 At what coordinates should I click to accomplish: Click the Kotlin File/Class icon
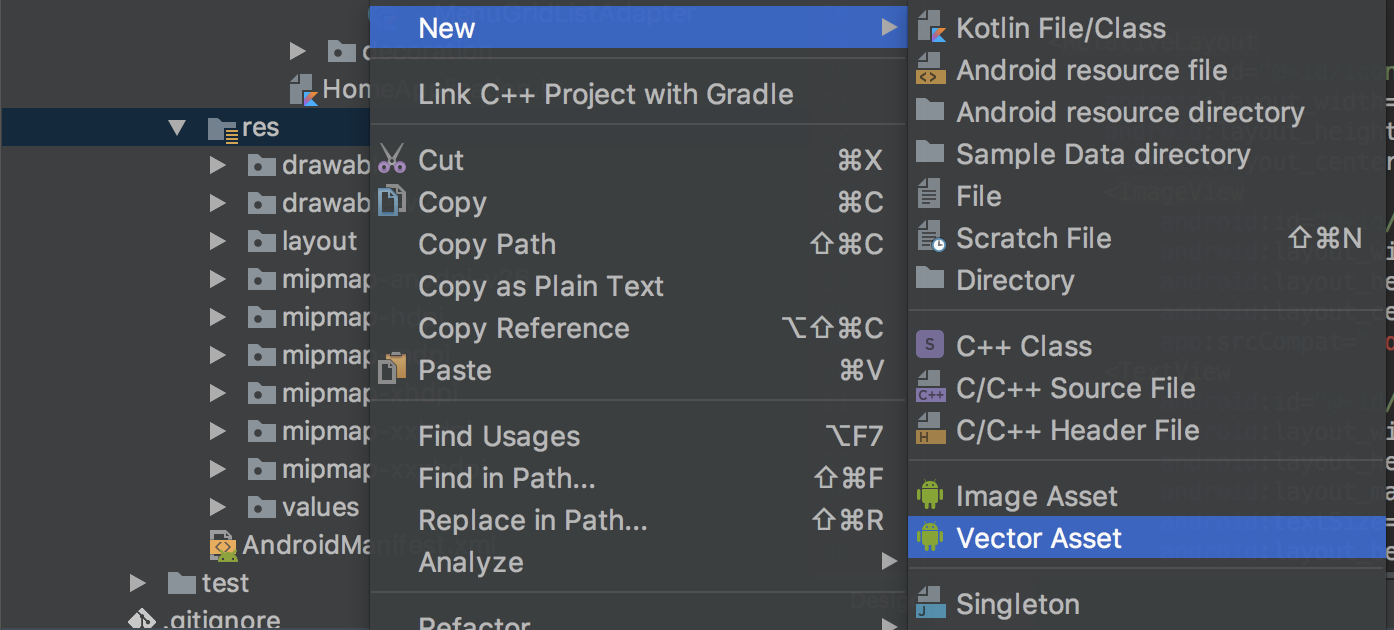pyautogui.click(x=930, y=27)
